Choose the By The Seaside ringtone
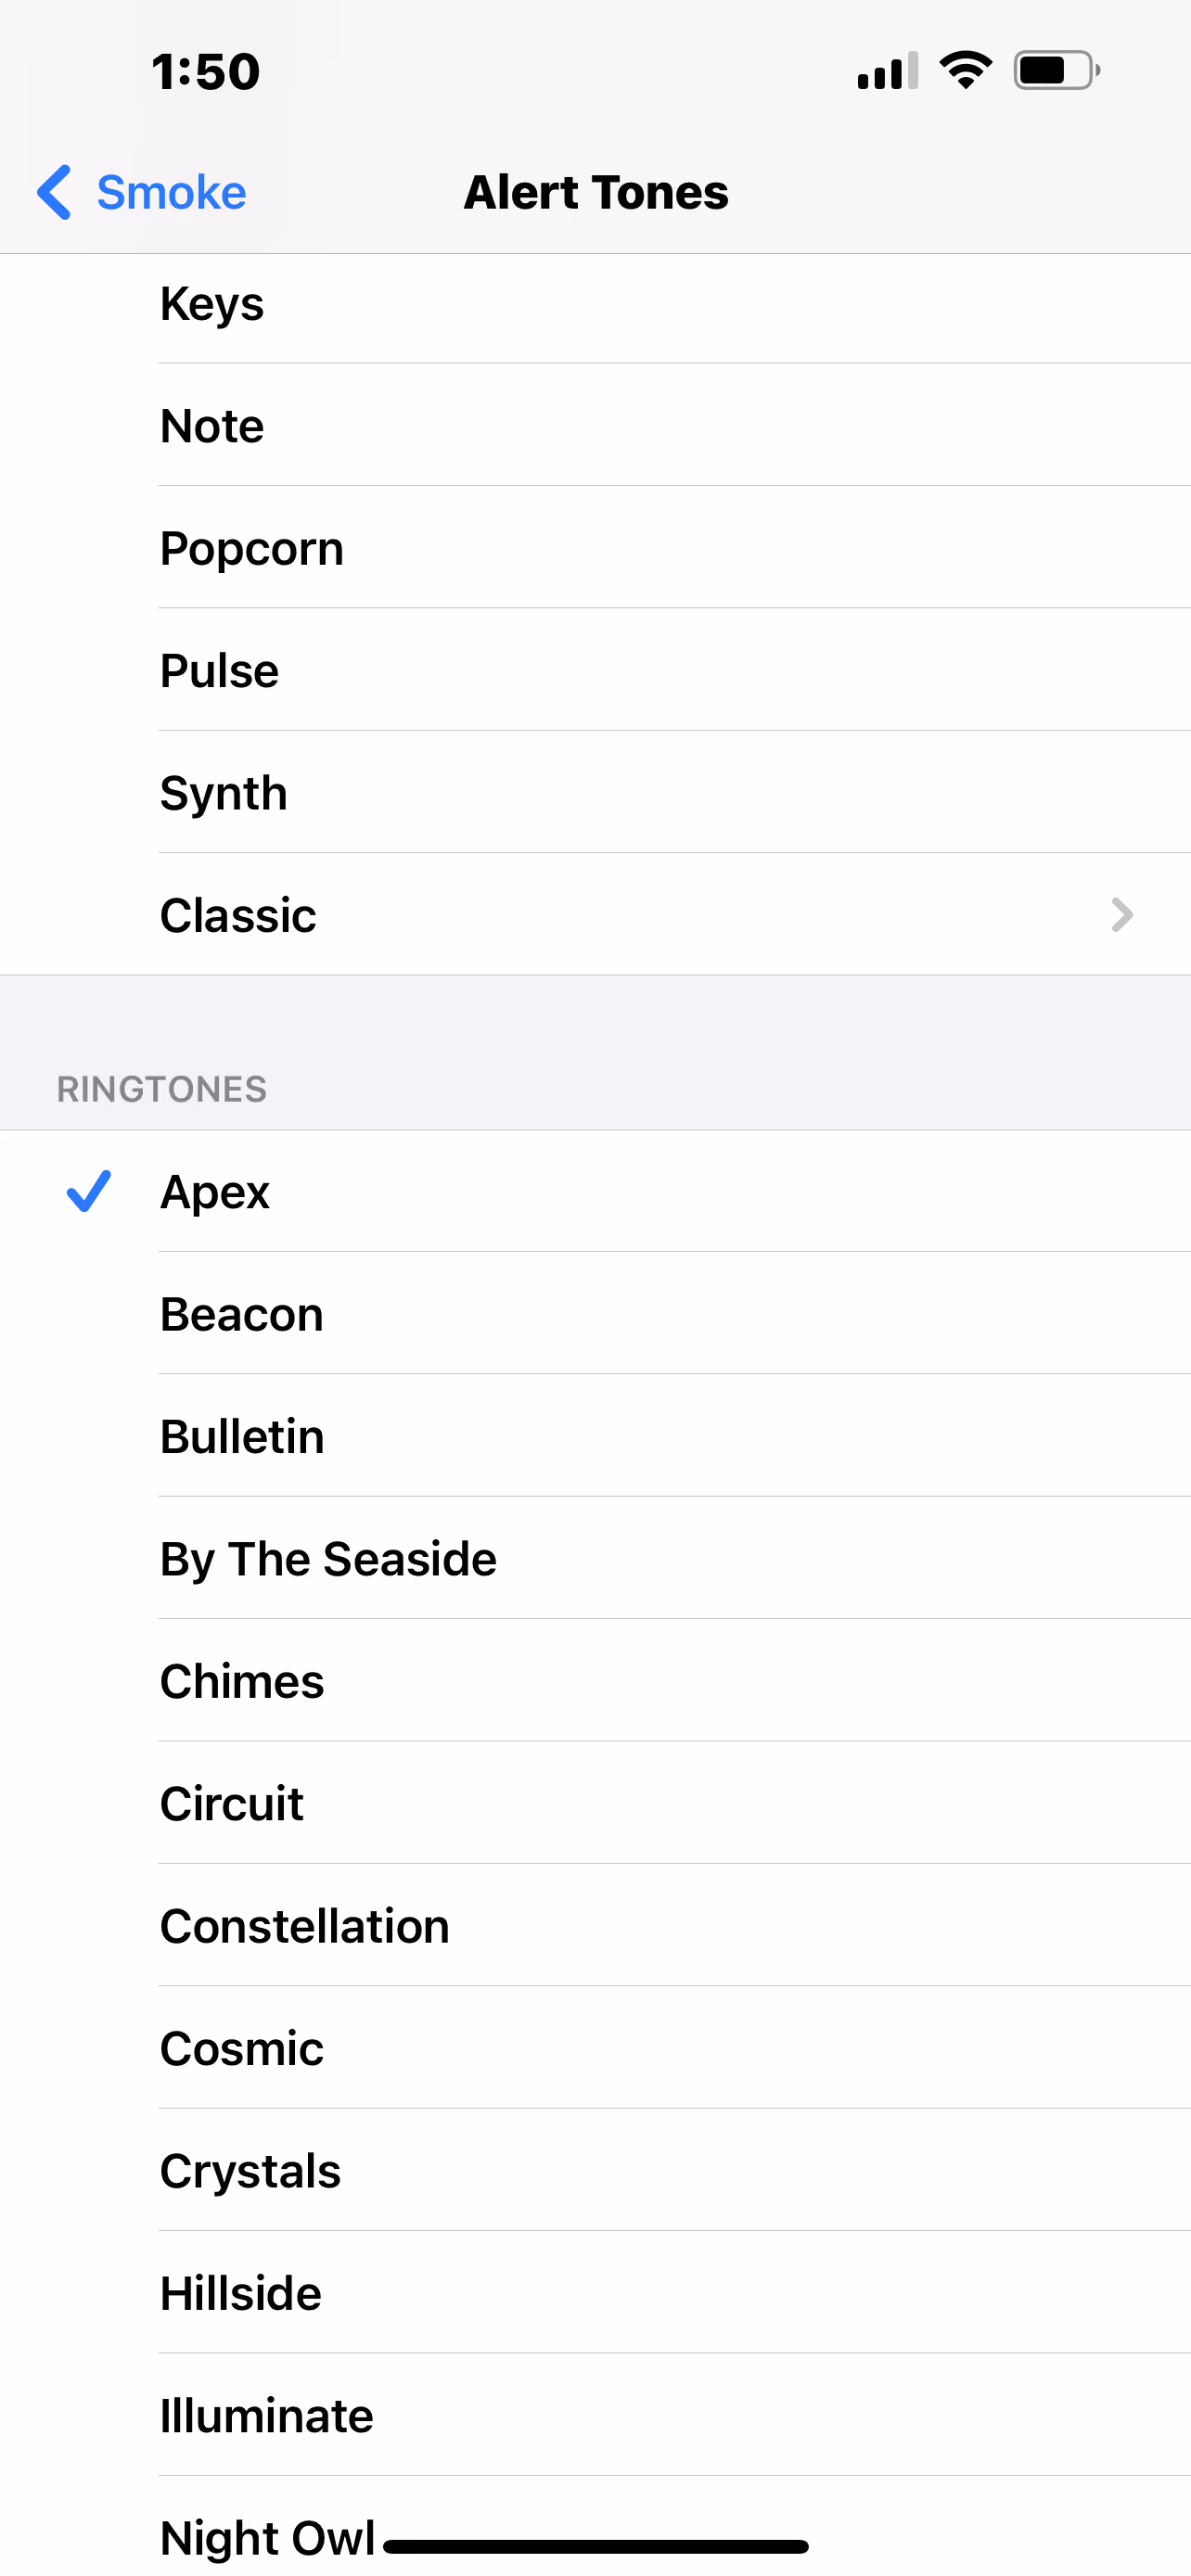The height and width of the screenshot is (2576, 1191). (595, 1558)
